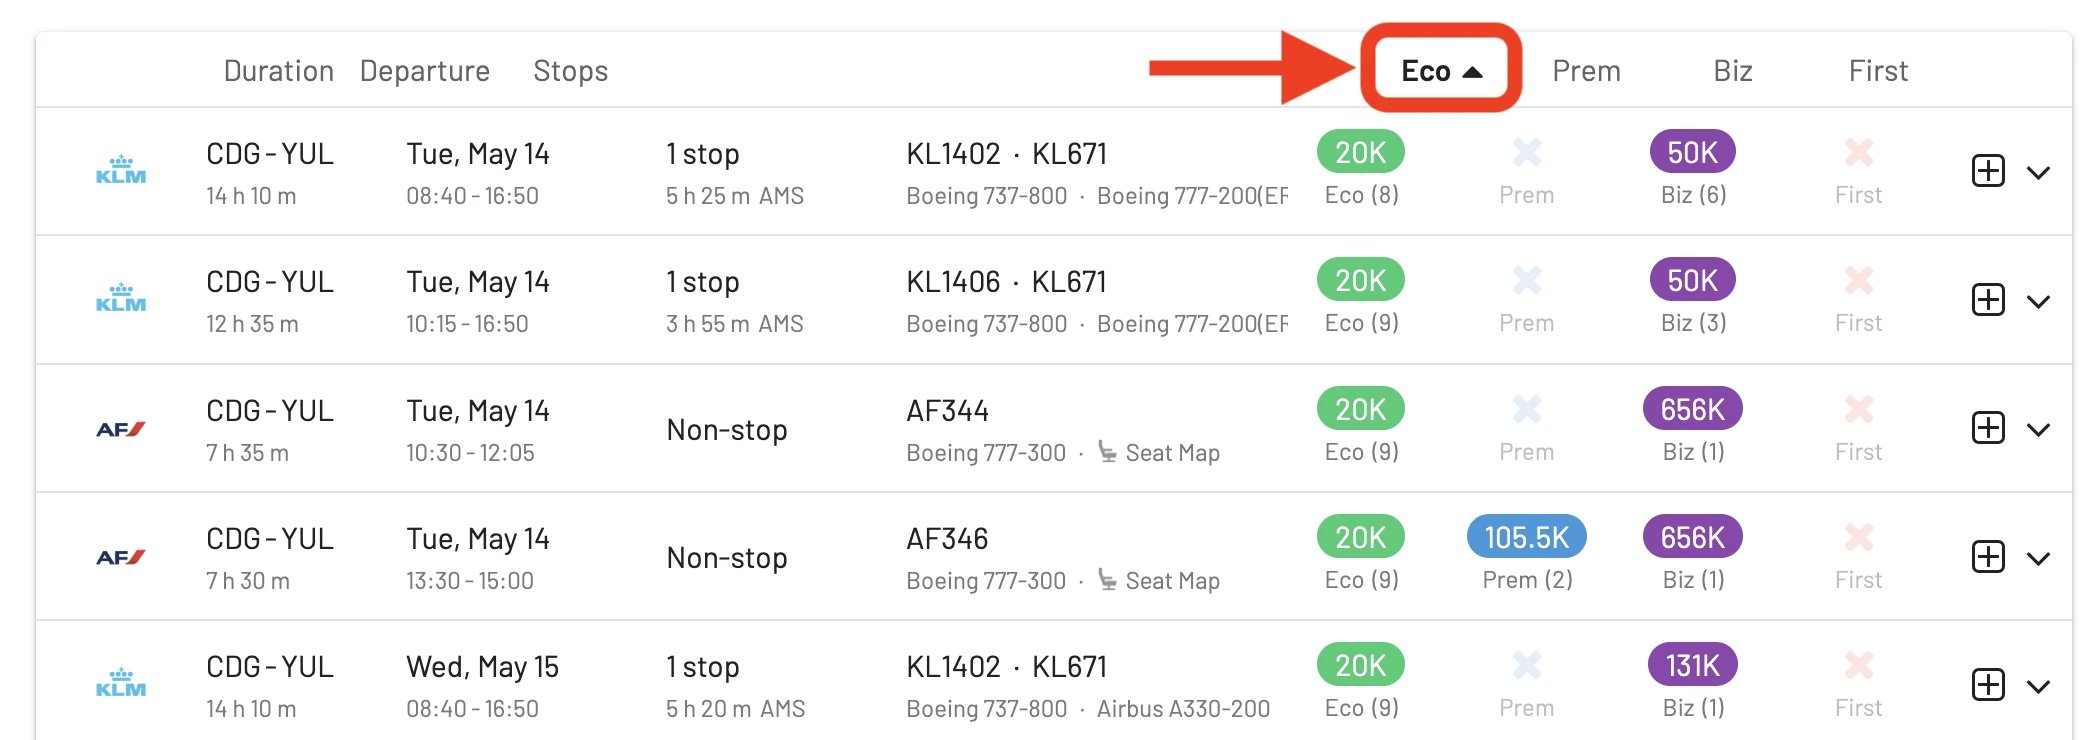The width and height of the screenshot is (2094, 740).
Task: Open the Seat Map for AF346
Action: (1159, 581)
